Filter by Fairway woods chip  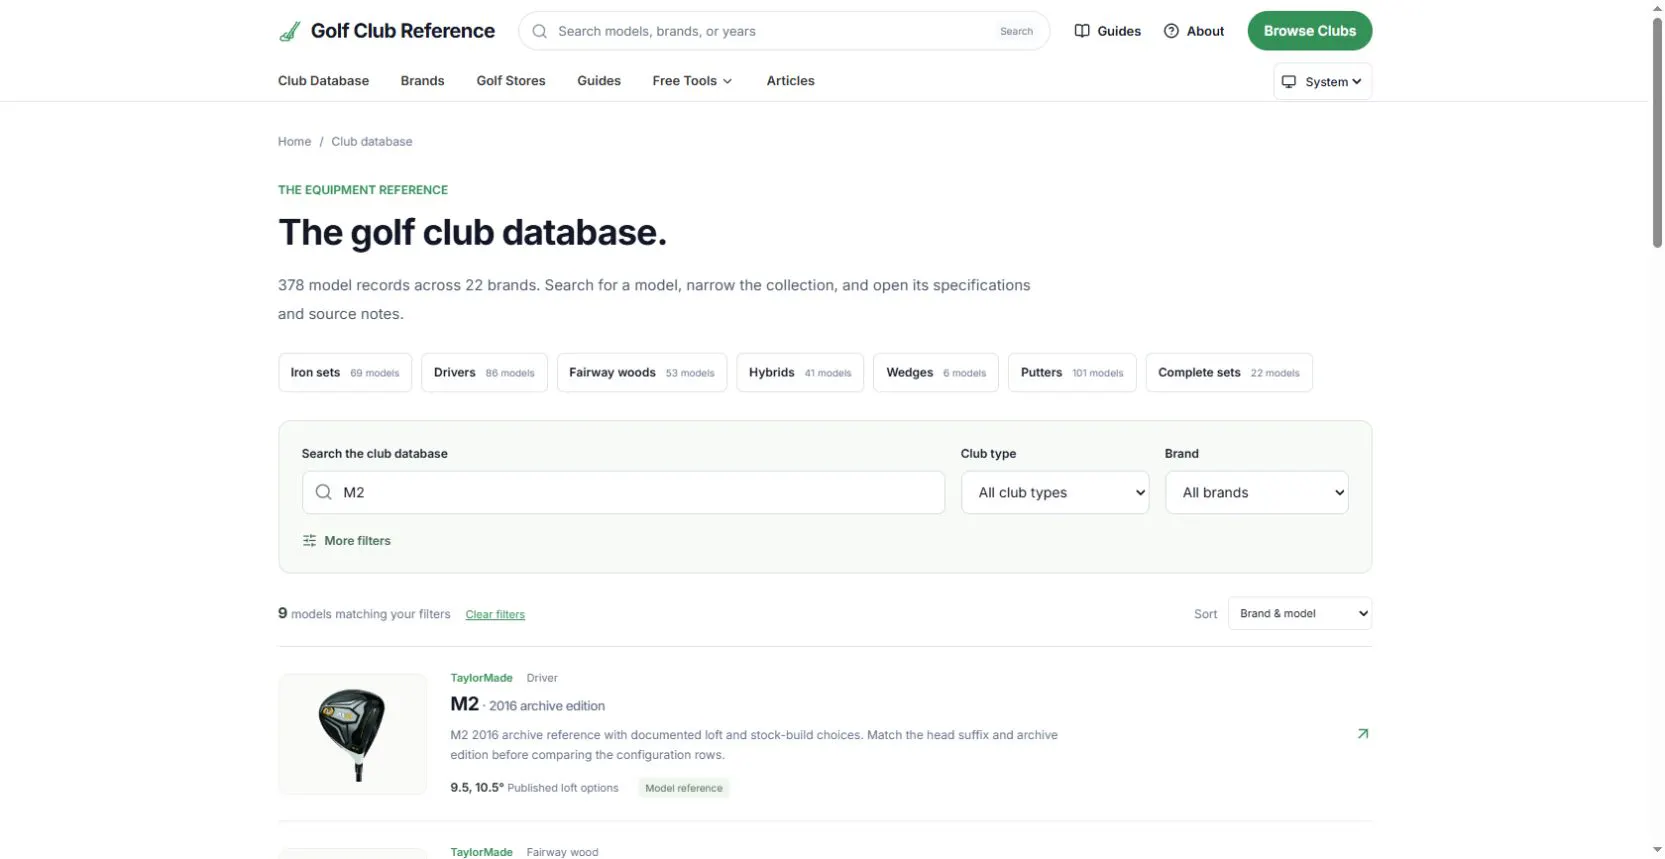(642, 373)
